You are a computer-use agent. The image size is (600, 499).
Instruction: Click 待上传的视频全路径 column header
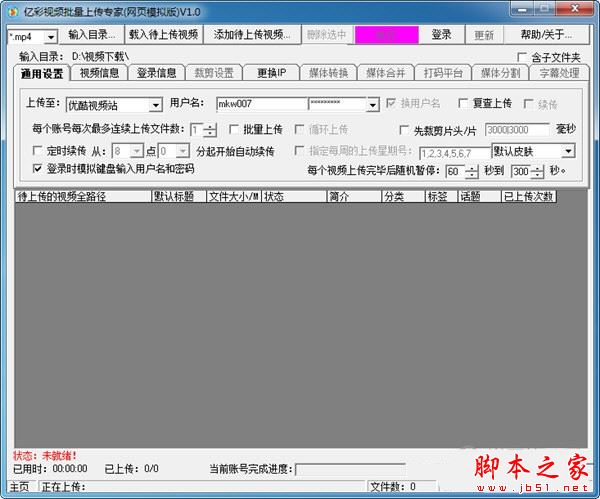83,197
